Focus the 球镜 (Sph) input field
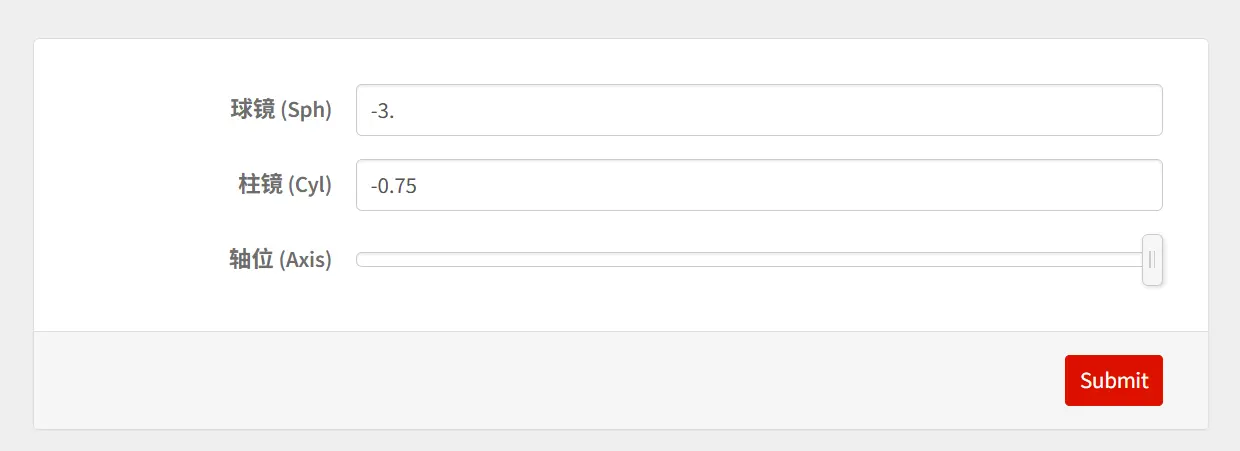The width and height of the screenshot is (1240, 451). [x=758, y=110]
